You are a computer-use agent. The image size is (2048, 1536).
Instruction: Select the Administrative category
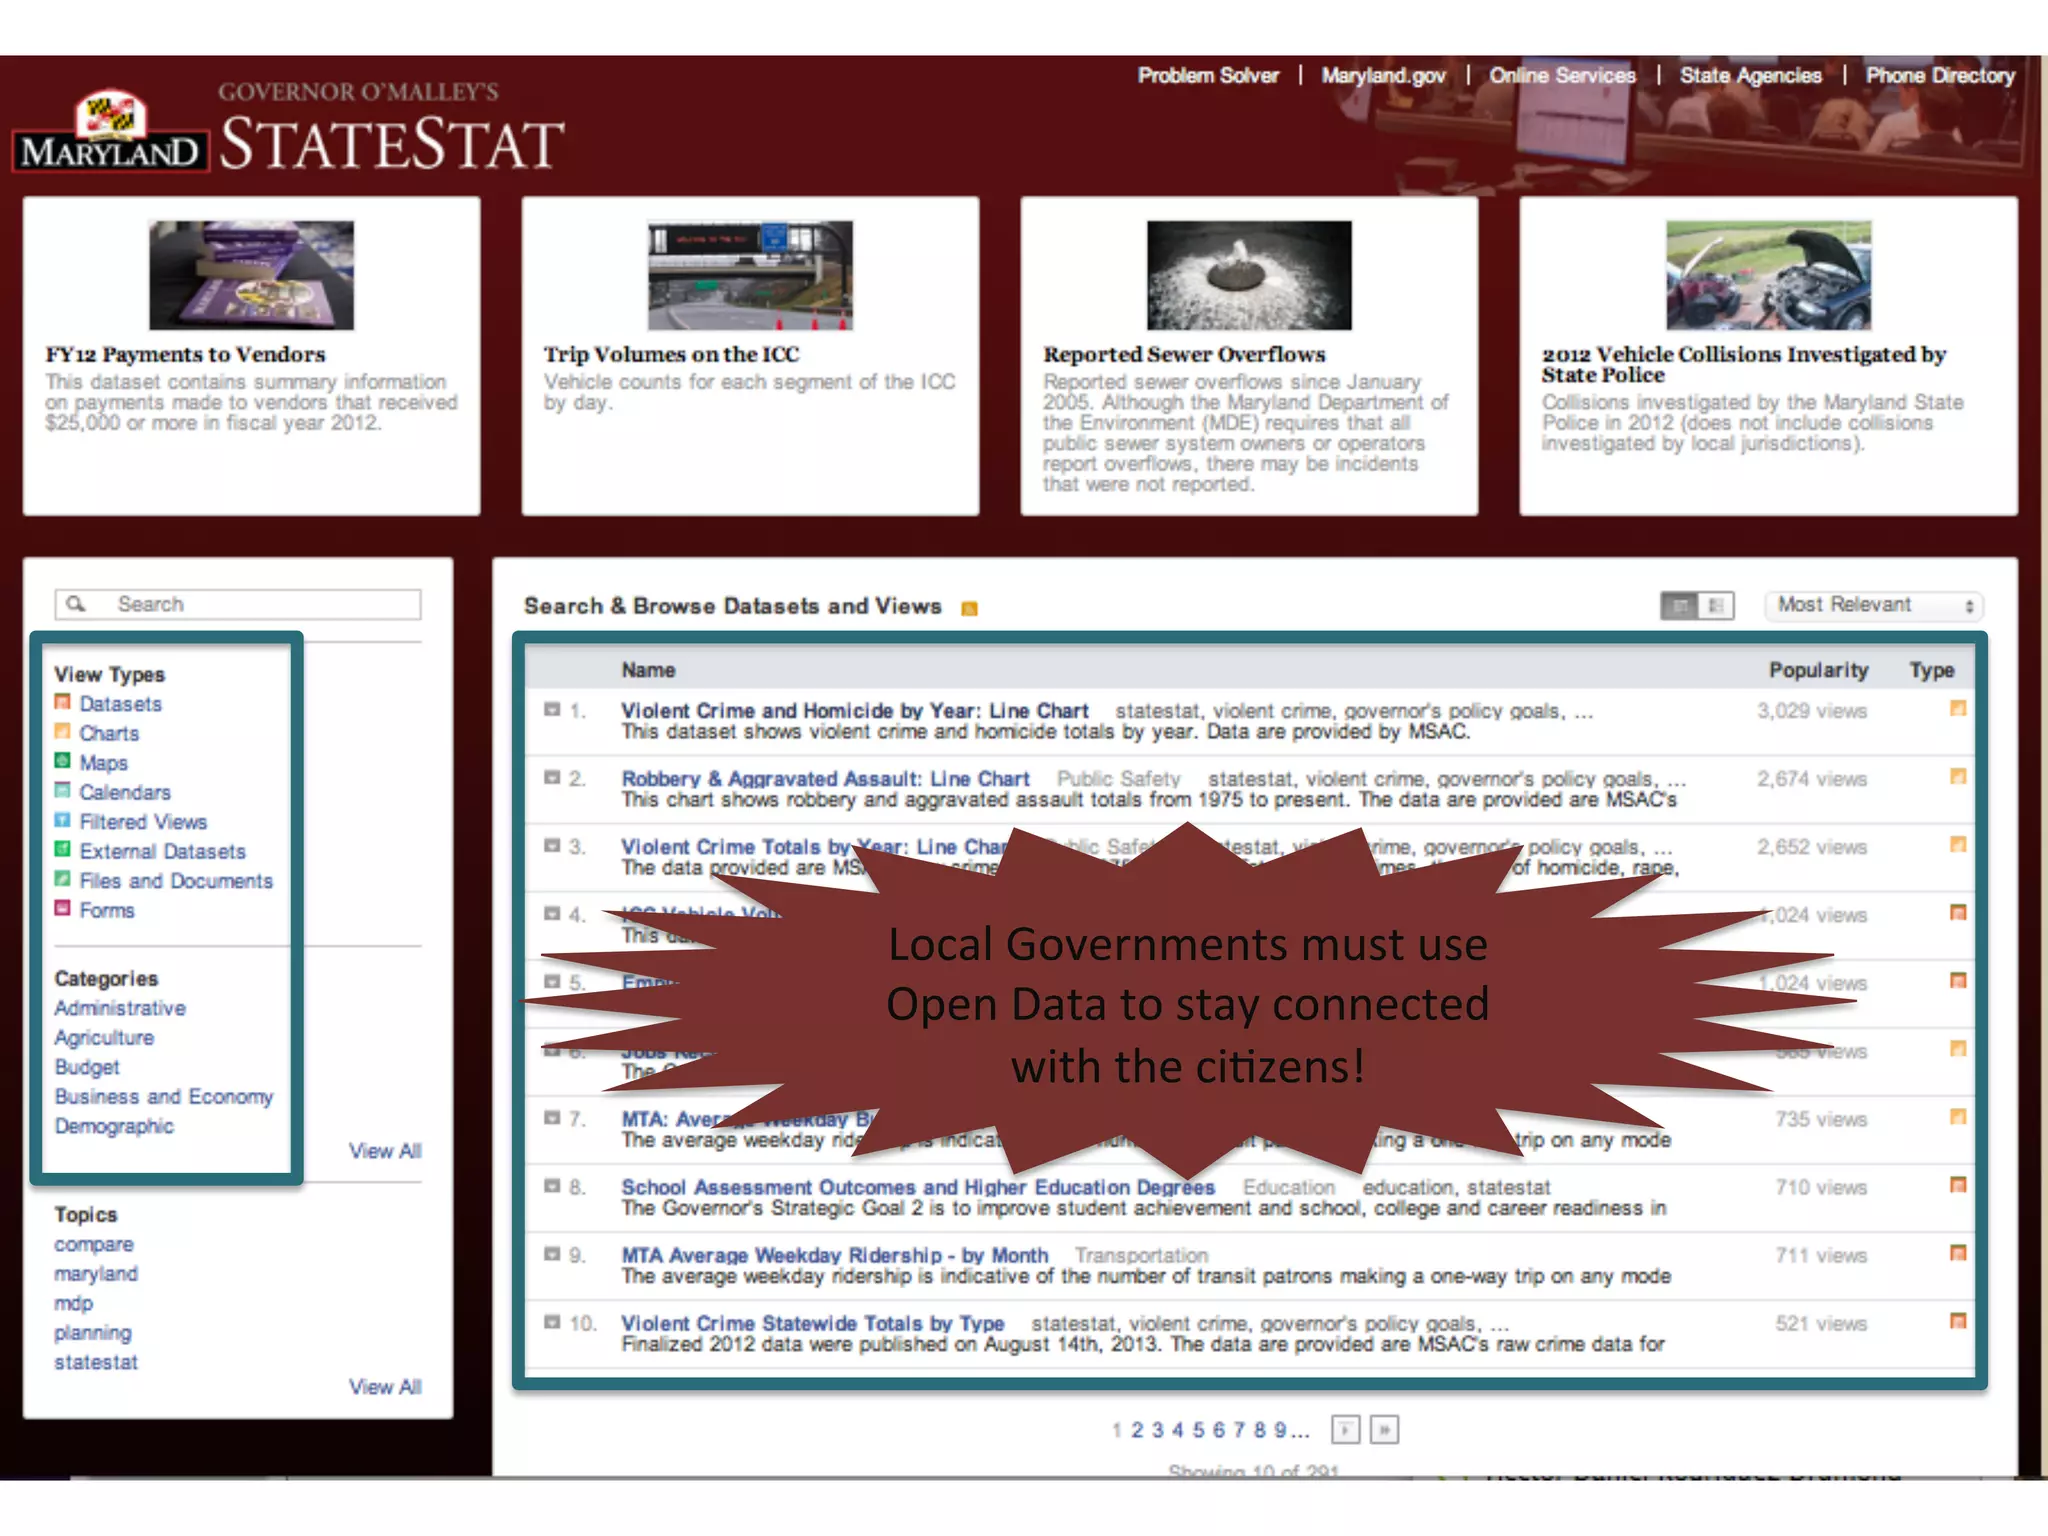120,1007
